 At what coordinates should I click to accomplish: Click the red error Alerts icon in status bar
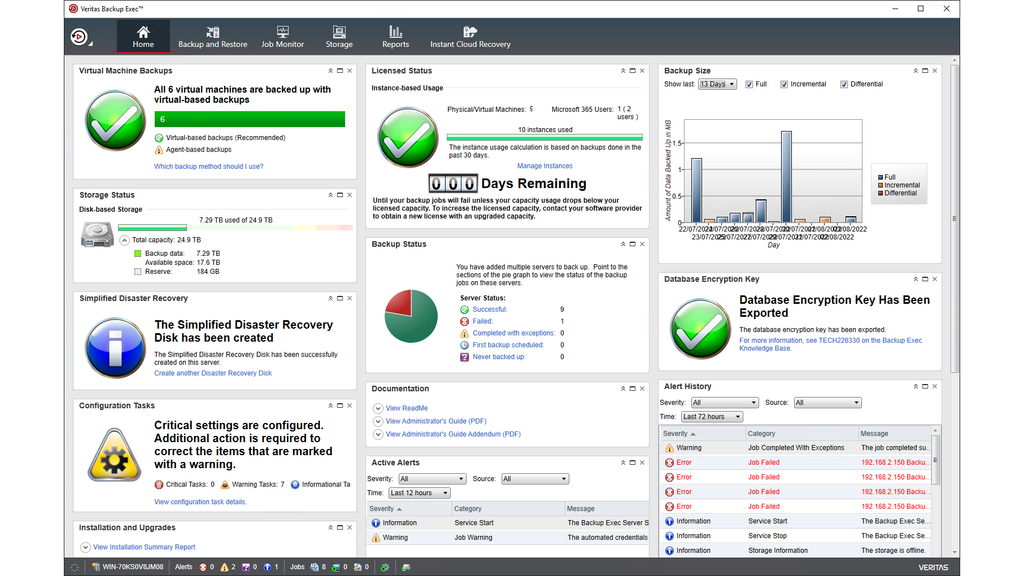(203, 567)
